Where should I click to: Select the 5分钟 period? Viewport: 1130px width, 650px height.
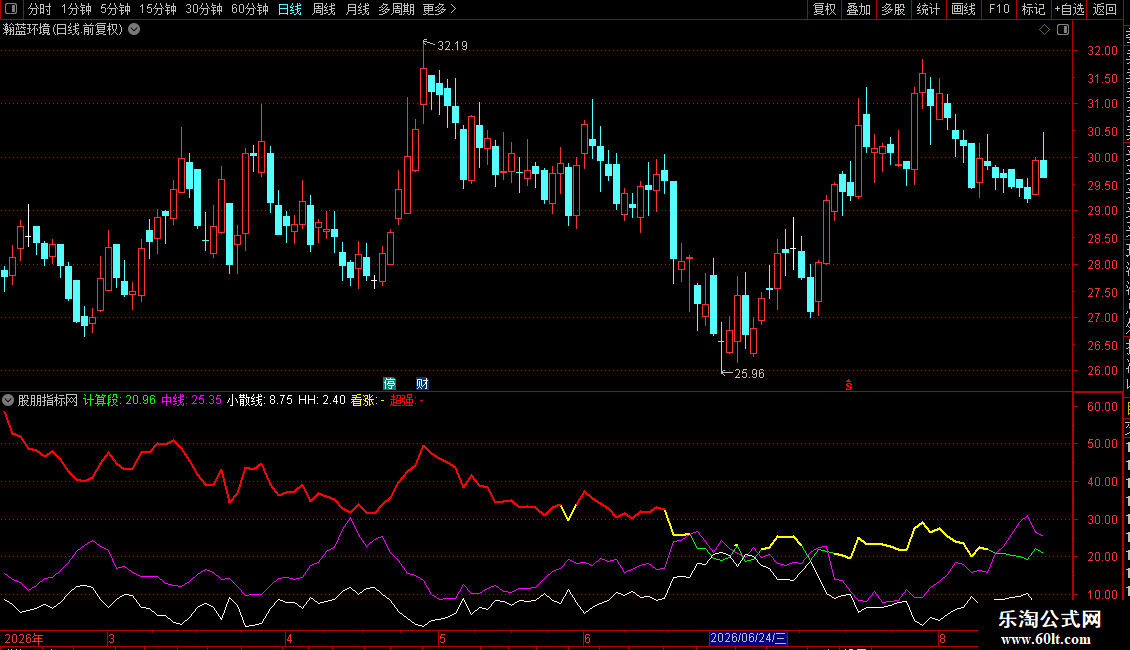[x=115, y=9]
